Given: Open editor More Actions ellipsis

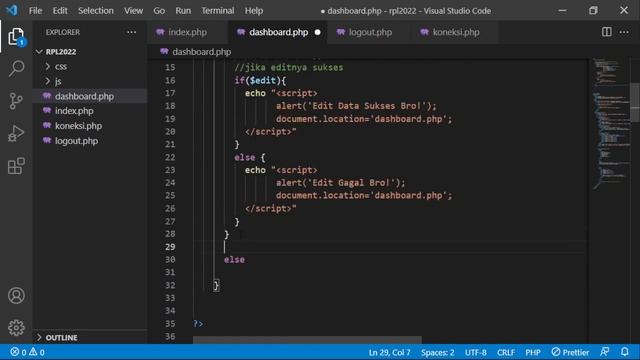Looking at the screenshot, I should [624, 32].
